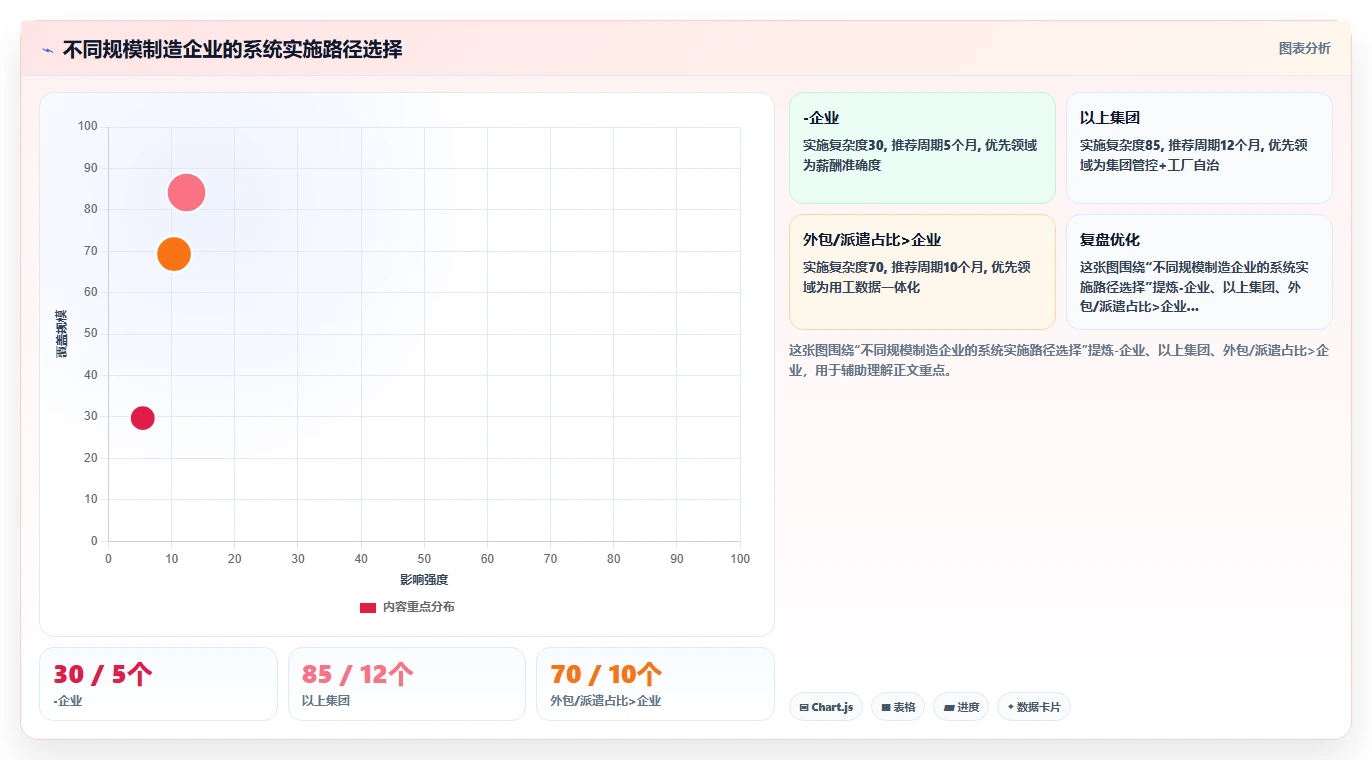Select the 85 / 12个 stat card
The width and height of the screenshot is (1372, 760).
pos(406,684)
